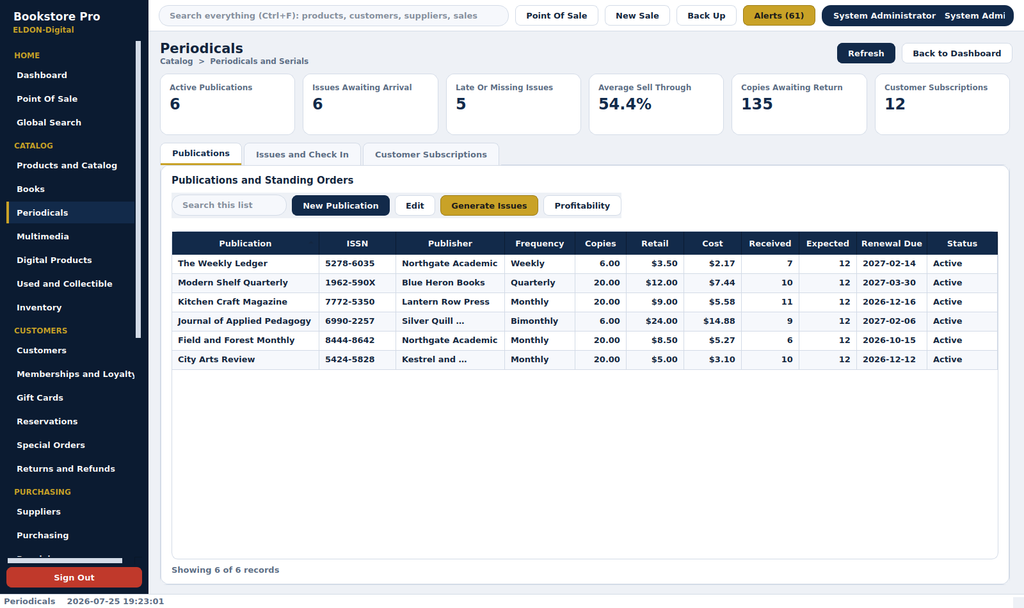Click renewal date 2026-10-15
The image size is (1024, 608).
(x=891, y=340)
